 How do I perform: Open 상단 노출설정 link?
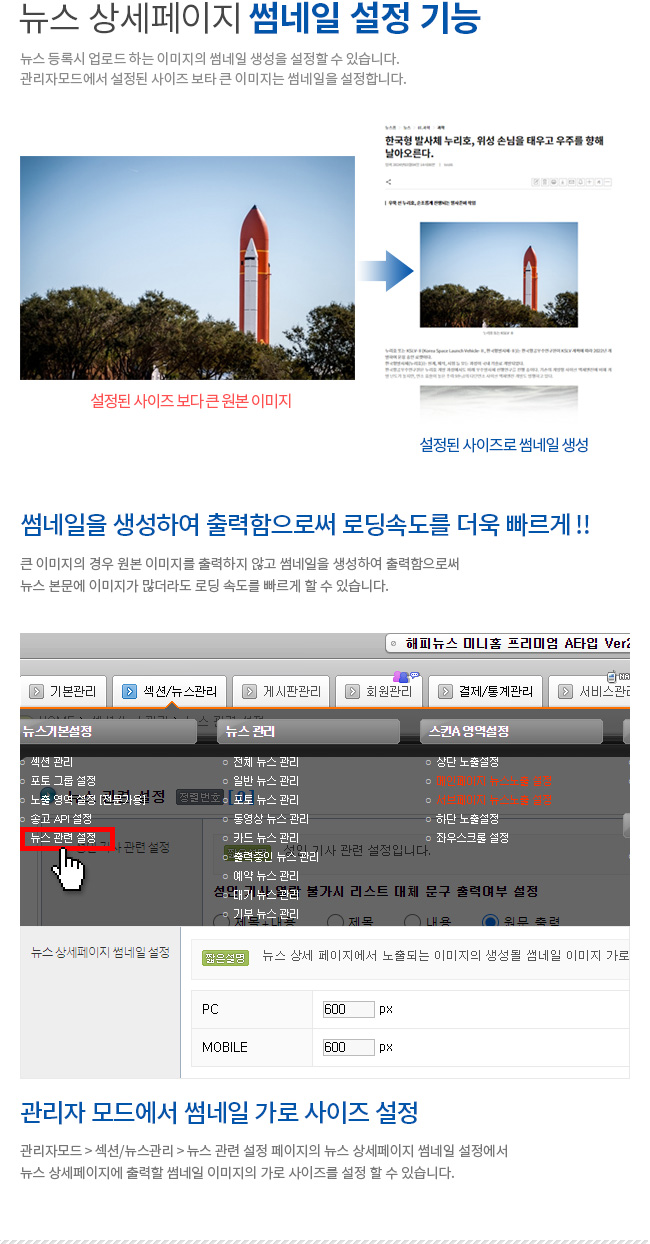pyautogui.click(x=467, y=762)
